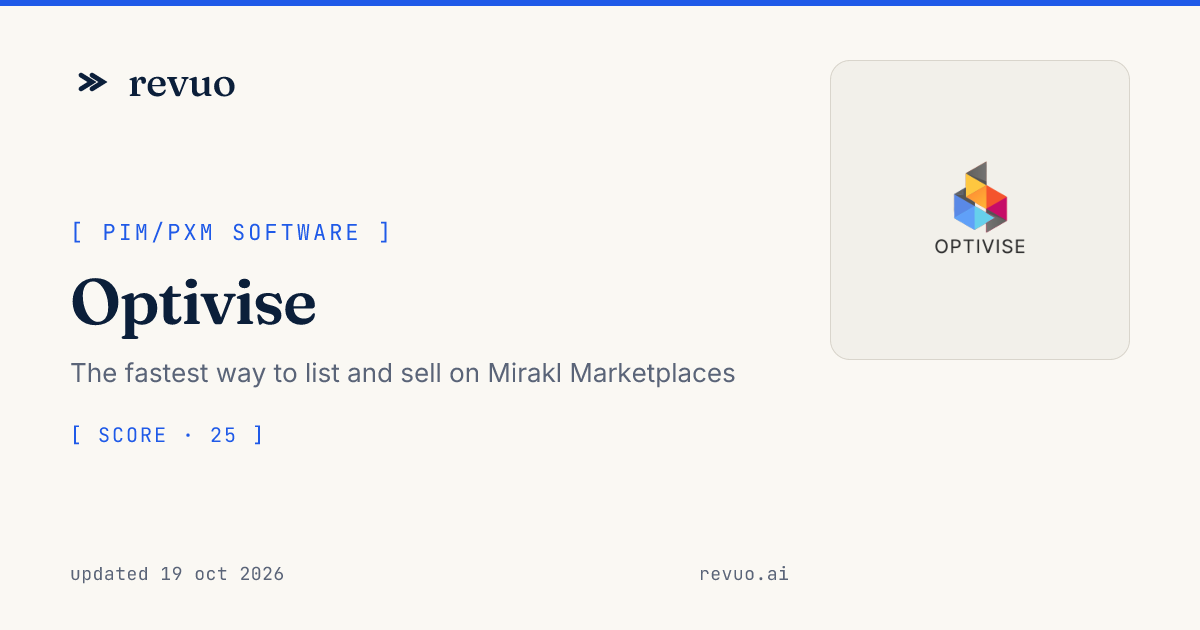This screenshot has height=630, width=1200.
Task: Click the Optivise logo card
Action: click(x=980, y=210)
